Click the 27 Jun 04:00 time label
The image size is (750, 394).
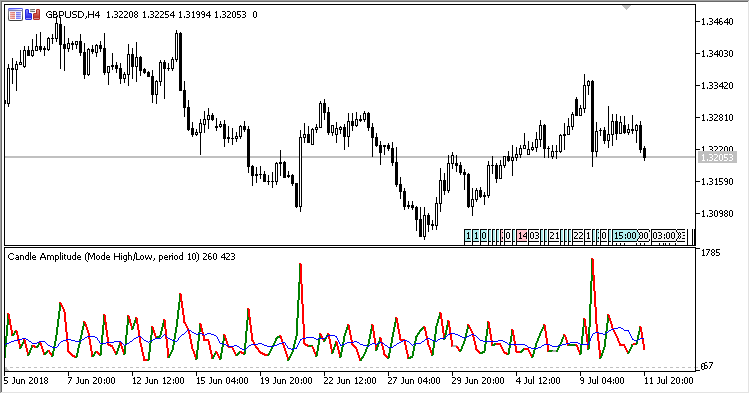point(415,381)
